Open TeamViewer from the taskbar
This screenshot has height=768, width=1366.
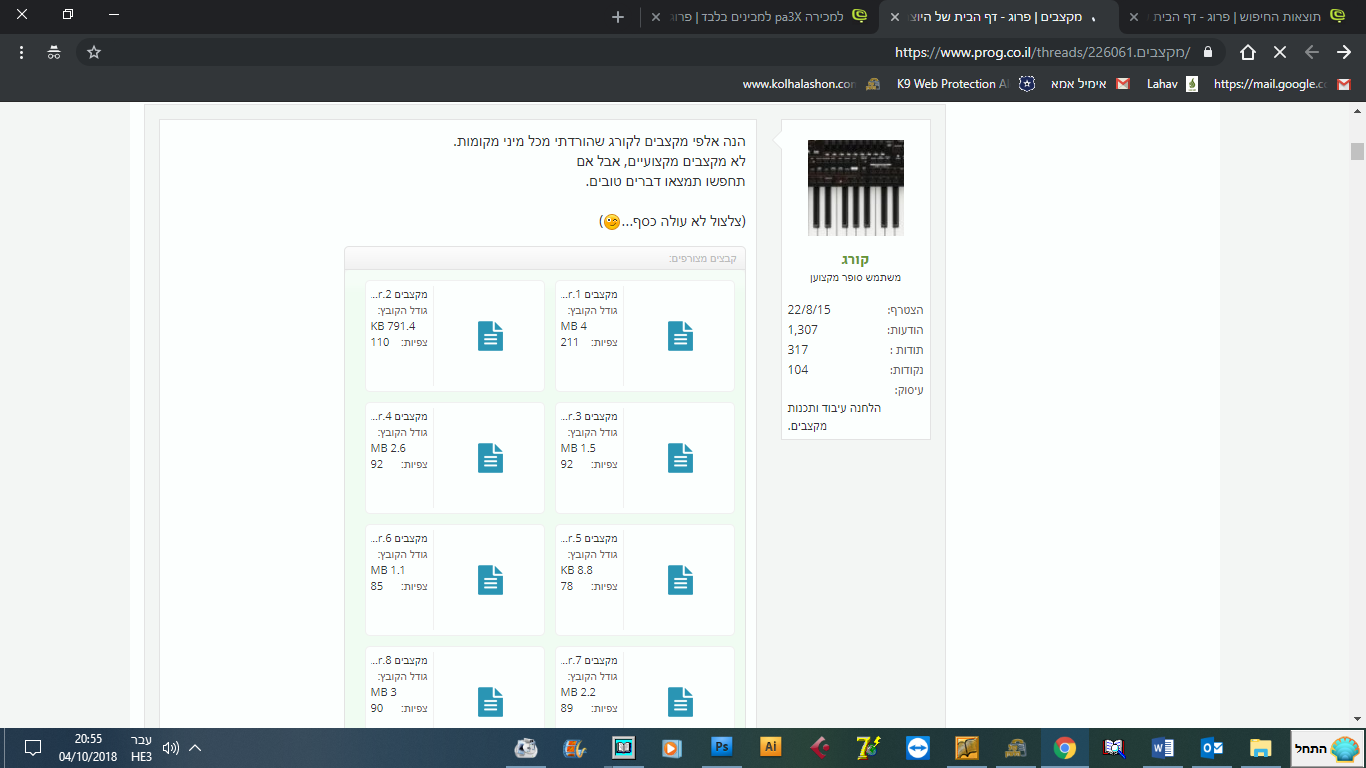point(918,747)
